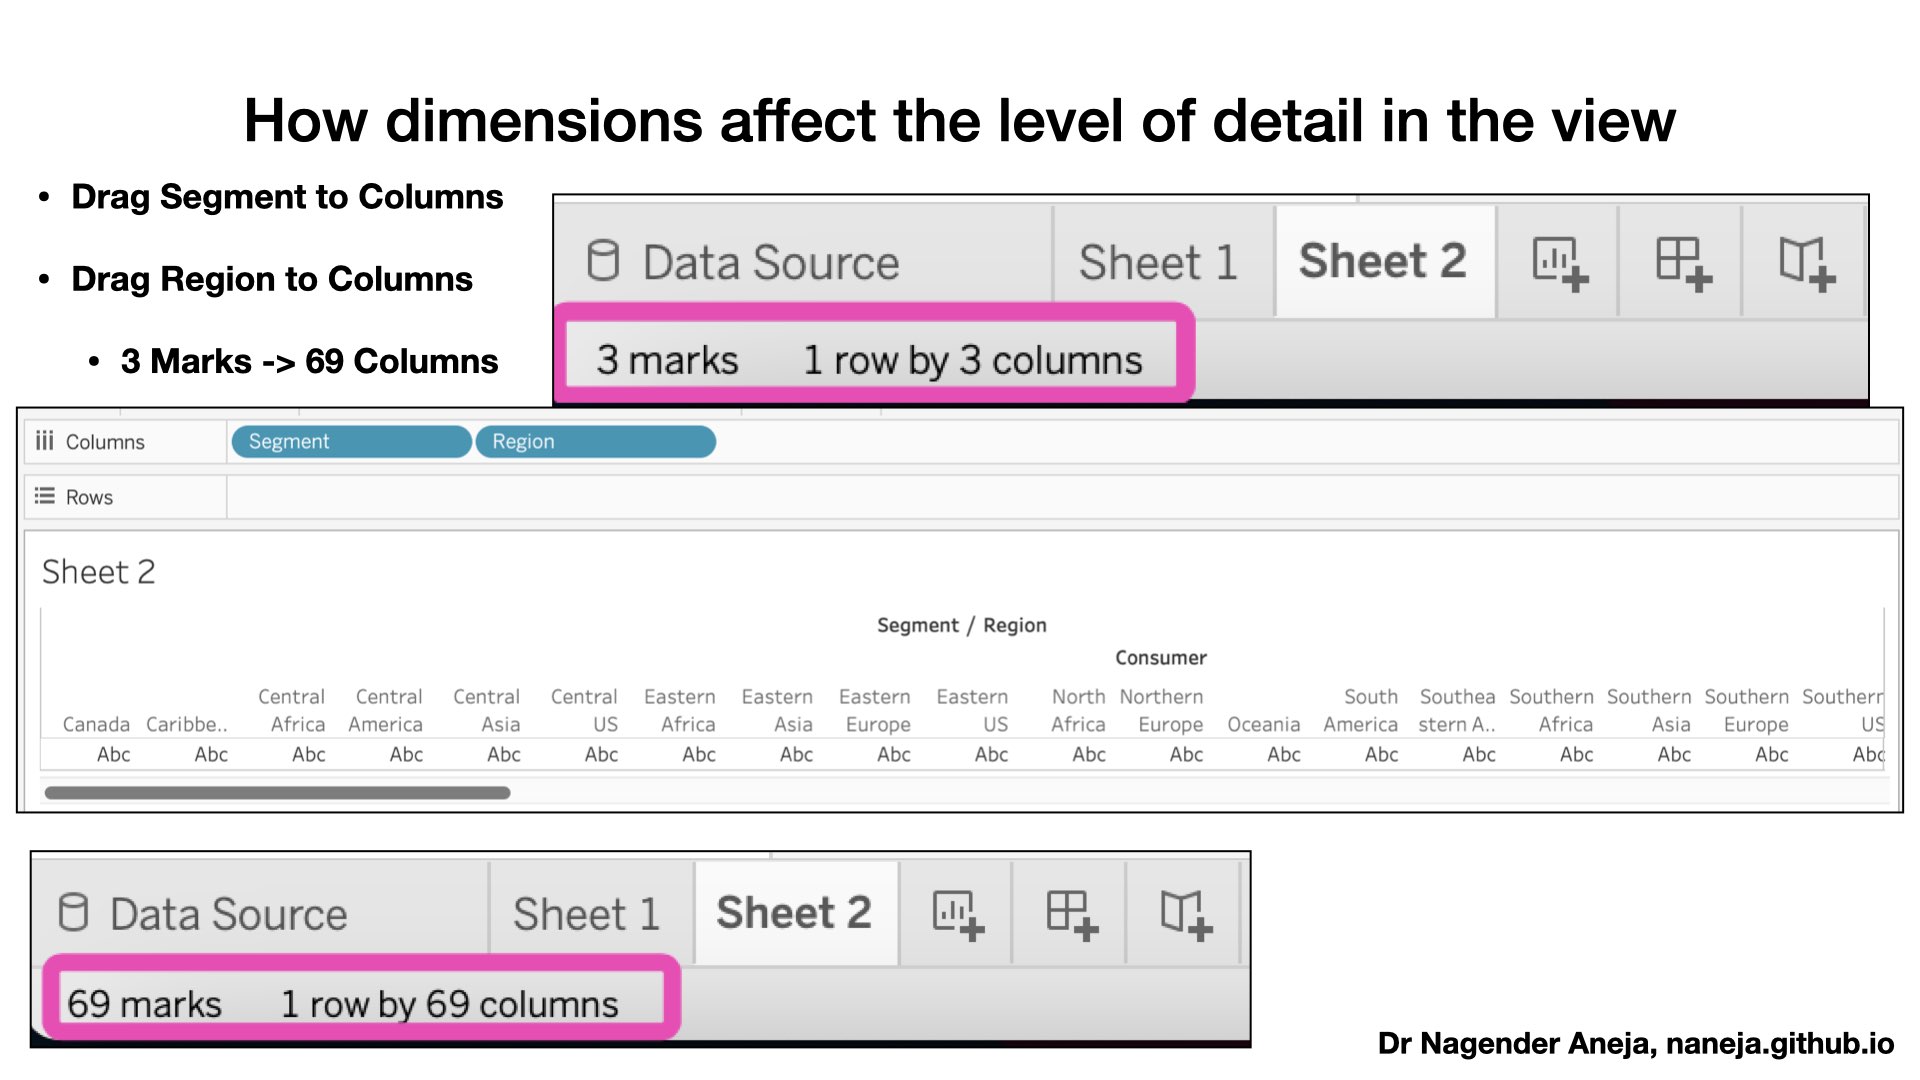Open Sheet 1 tab in lower tab bar
This screenshot has width=1920, height=1080.
click(x=587, y=914)
